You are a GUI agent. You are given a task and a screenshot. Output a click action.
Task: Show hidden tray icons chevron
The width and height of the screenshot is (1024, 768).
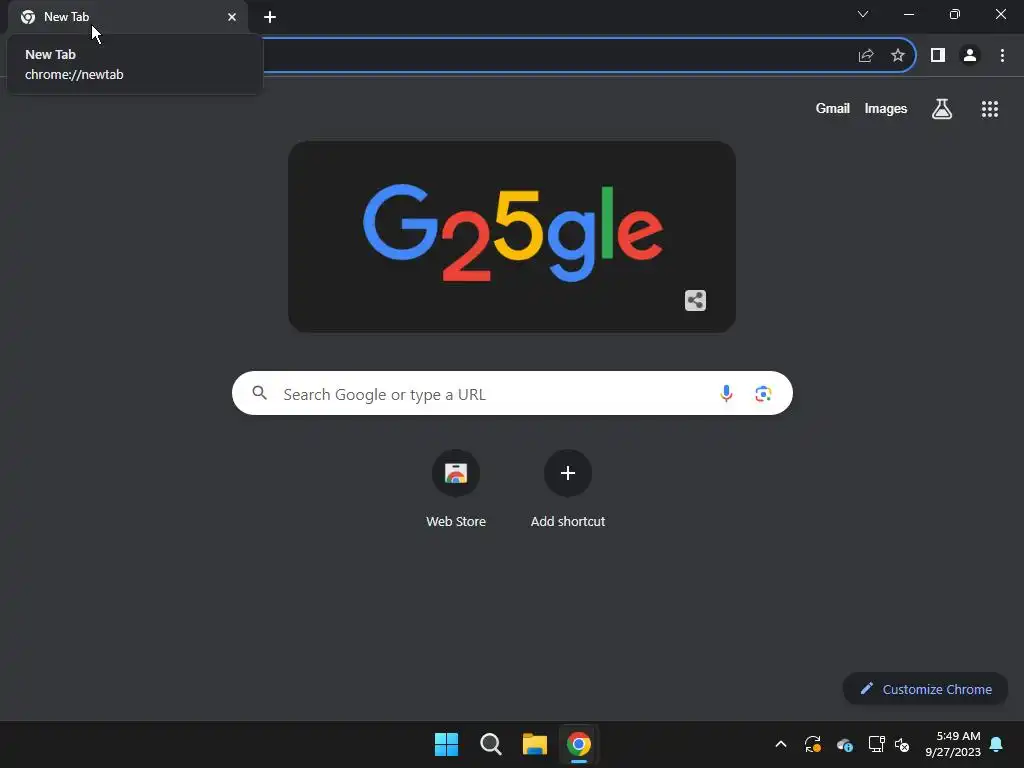pyautogui.click(x=780, y=744)
